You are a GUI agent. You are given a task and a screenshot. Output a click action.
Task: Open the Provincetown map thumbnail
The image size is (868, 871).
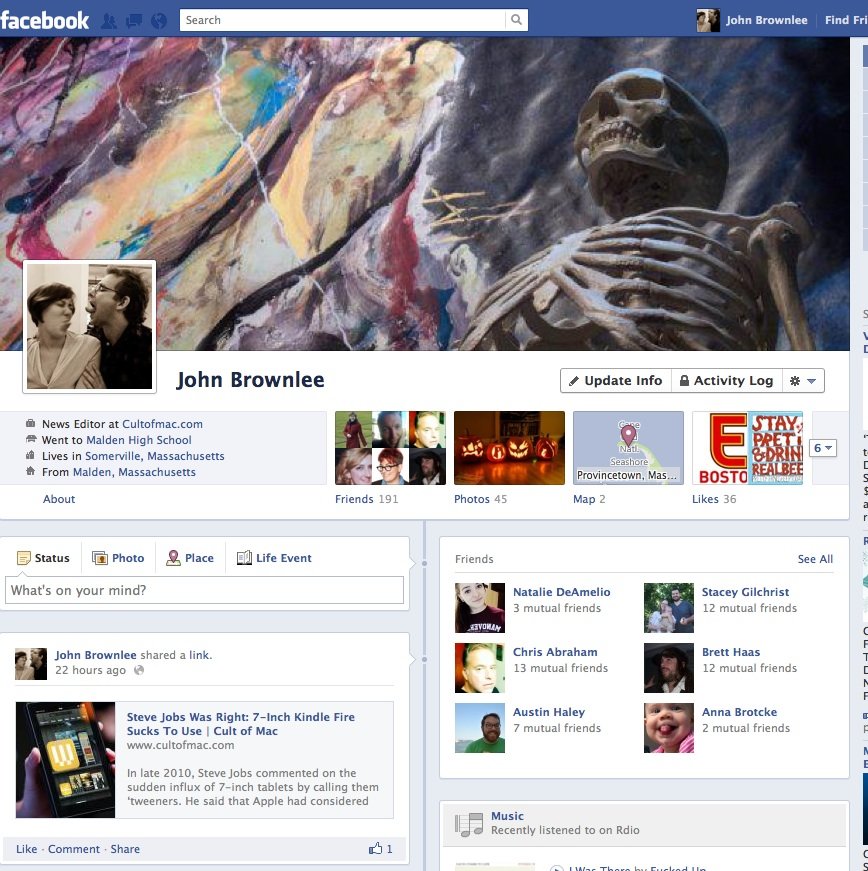pyautogui.click(x=628, y=448)
